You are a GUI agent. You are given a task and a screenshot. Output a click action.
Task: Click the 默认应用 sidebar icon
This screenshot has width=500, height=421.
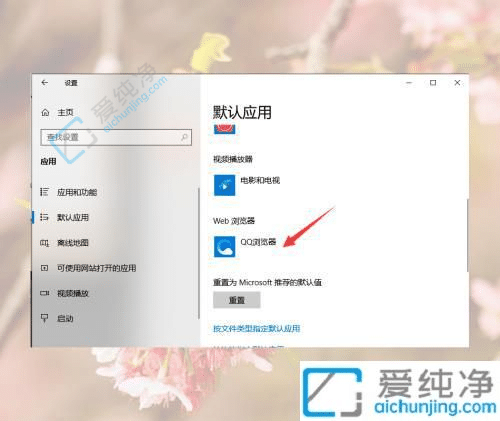44,217
